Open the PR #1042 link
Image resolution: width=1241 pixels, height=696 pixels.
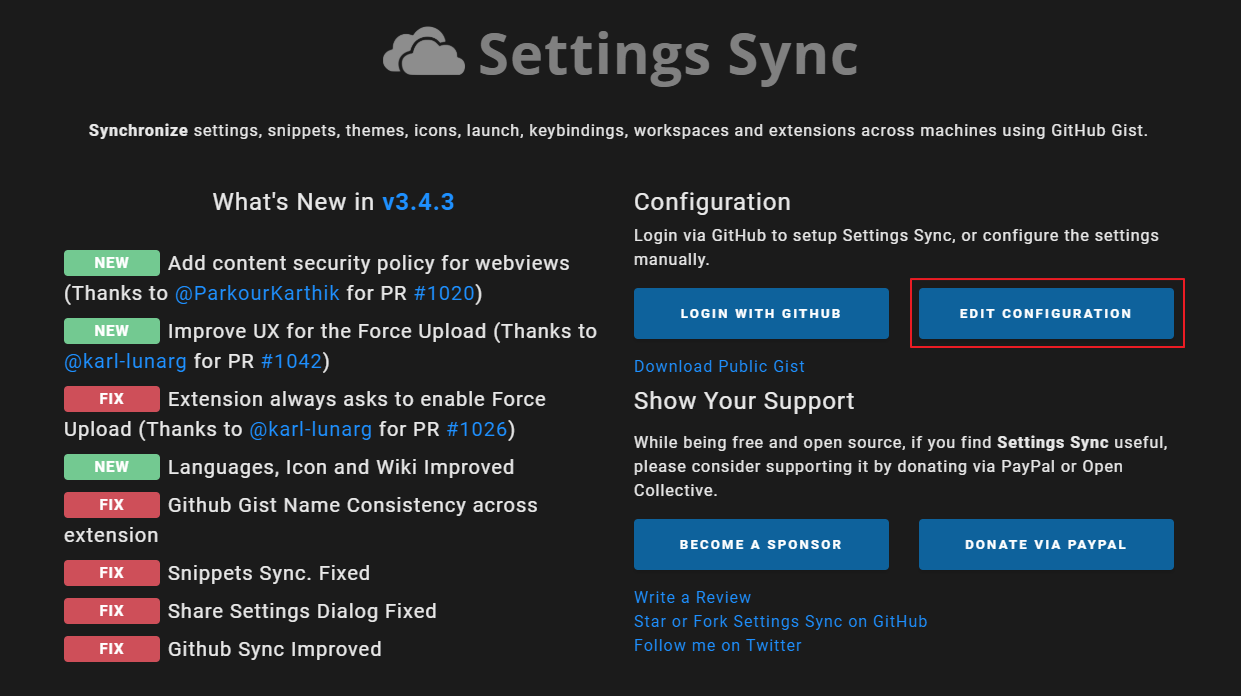pyautogui.click(x=291, y=361)
